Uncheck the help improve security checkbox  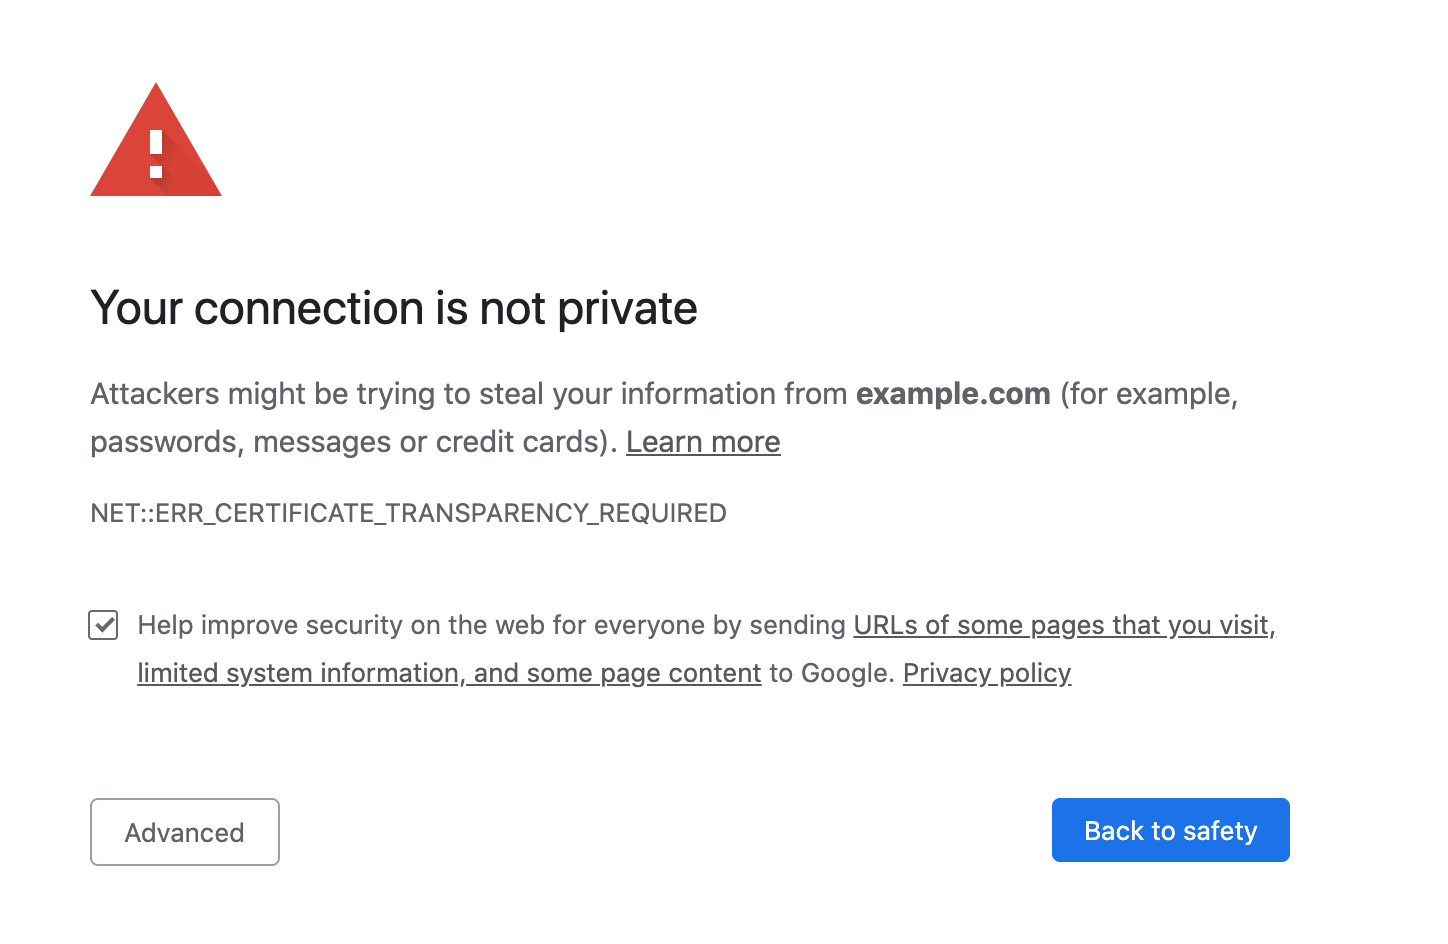point(103,625)
